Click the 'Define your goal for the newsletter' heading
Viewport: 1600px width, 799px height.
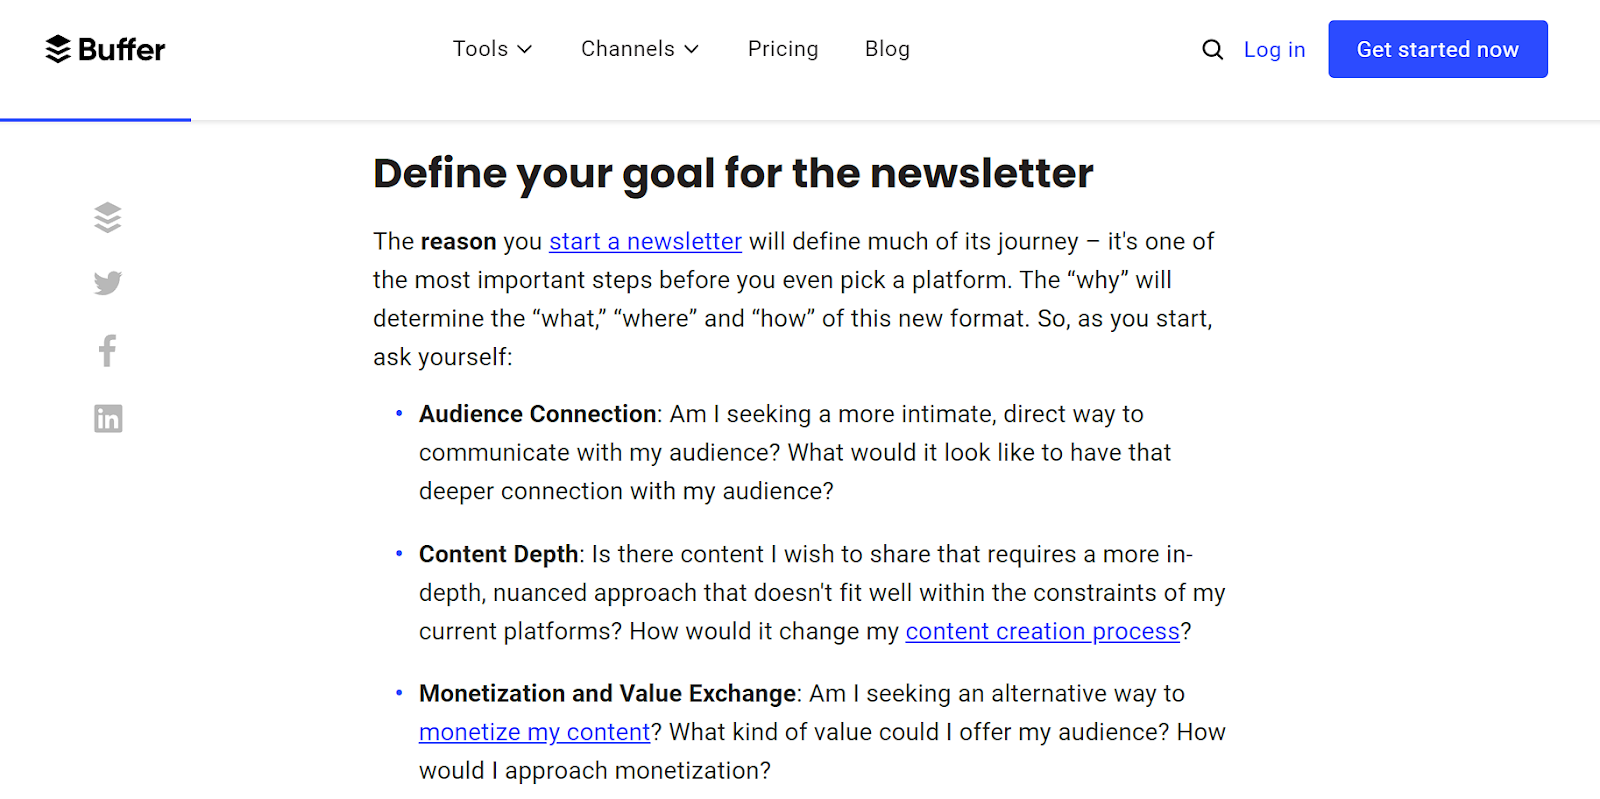tap(733, 173)
